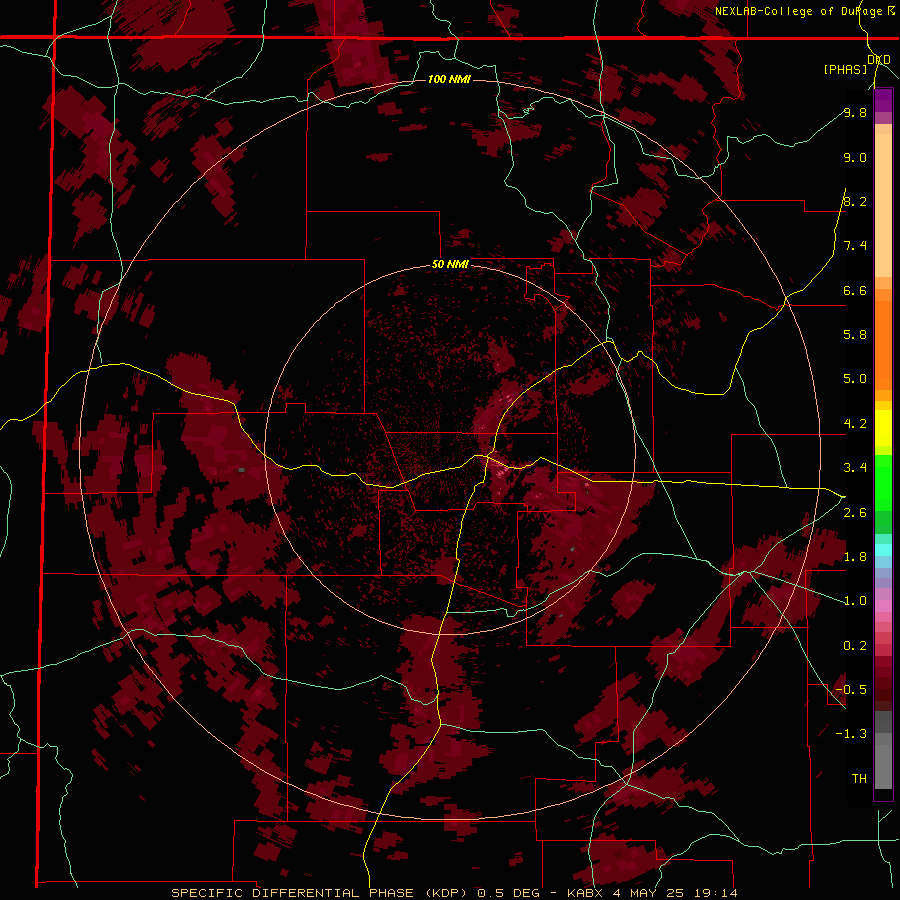The height and width of the screenshot is (900, 900).
Task: Click the 100 NMI range ring label
Action: pyautogui.click(x=449, y=79)
